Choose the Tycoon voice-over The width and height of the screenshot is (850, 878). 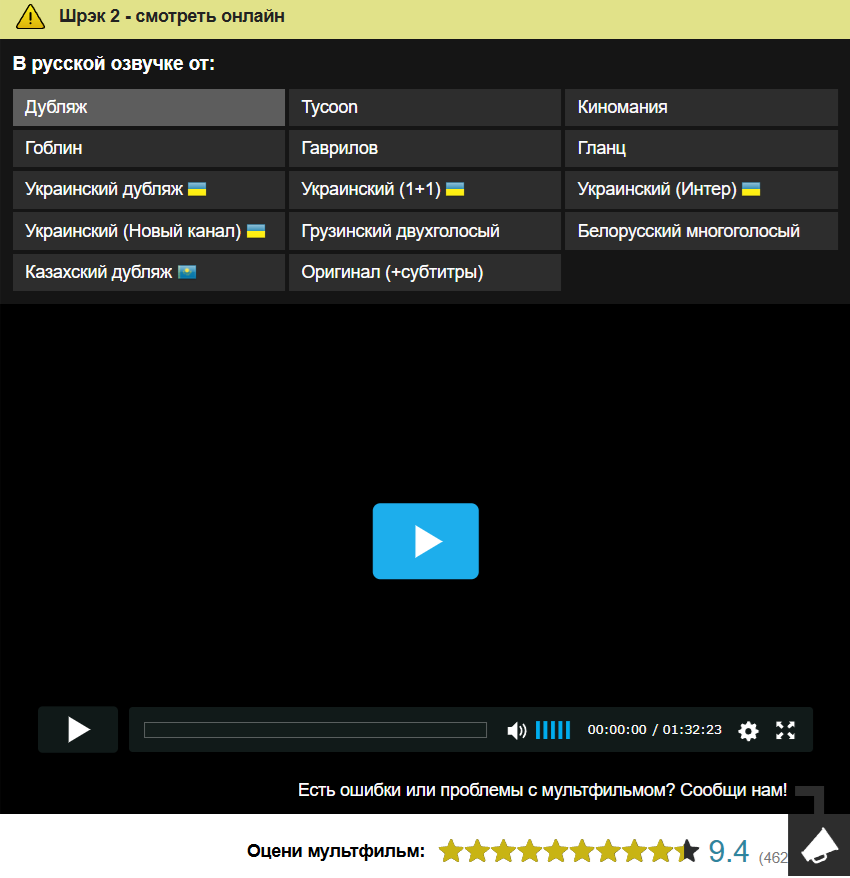point(425,108)
